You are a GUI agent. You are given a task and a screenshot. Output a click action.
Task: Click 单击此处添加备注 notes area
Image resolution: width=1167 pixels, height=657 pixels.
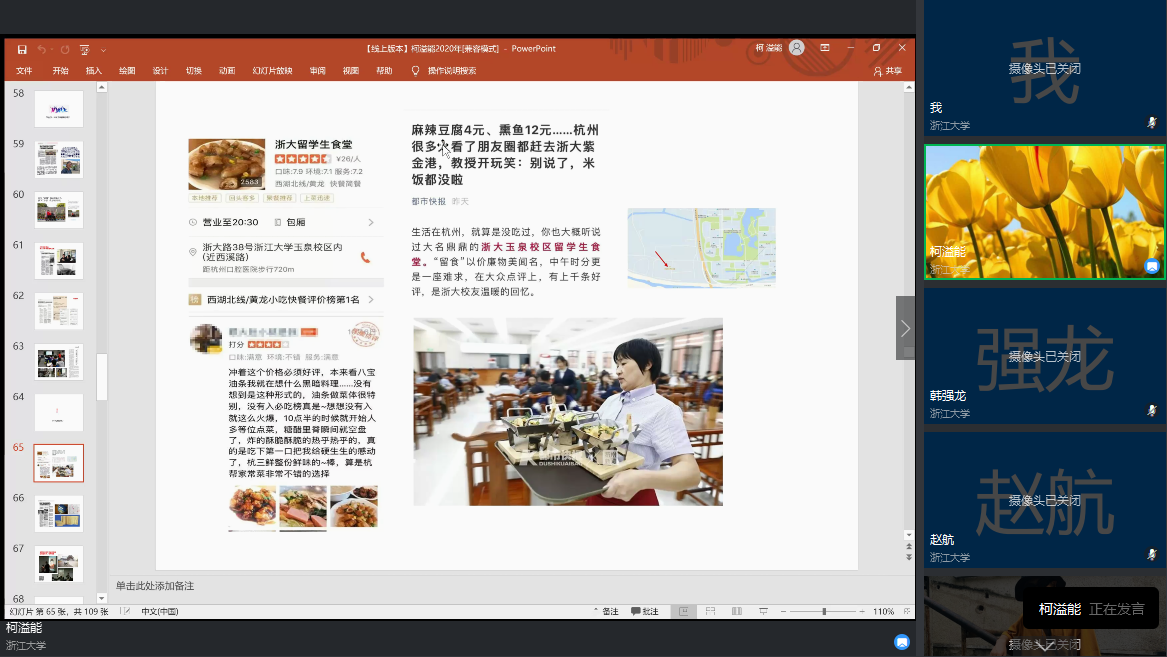tap(155, 586)
